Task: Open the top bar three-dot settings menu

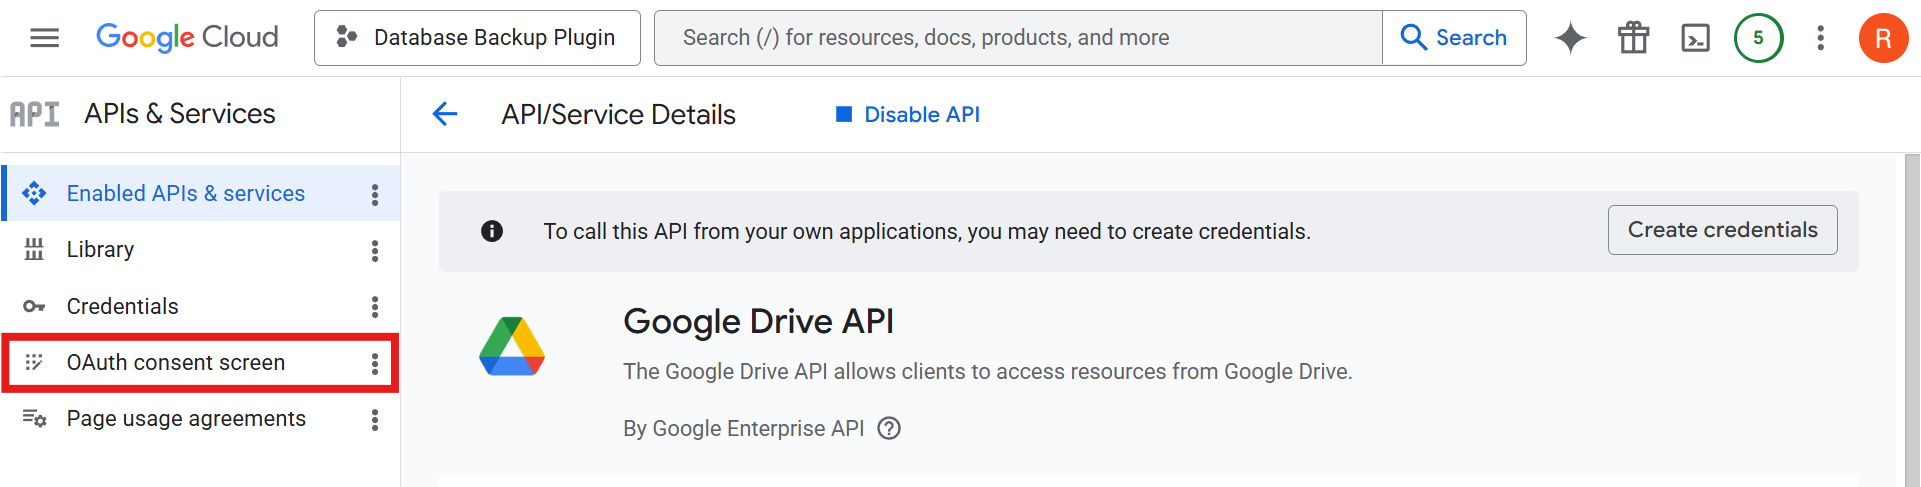Action: pyautogui.click(x=1820, y=38)
